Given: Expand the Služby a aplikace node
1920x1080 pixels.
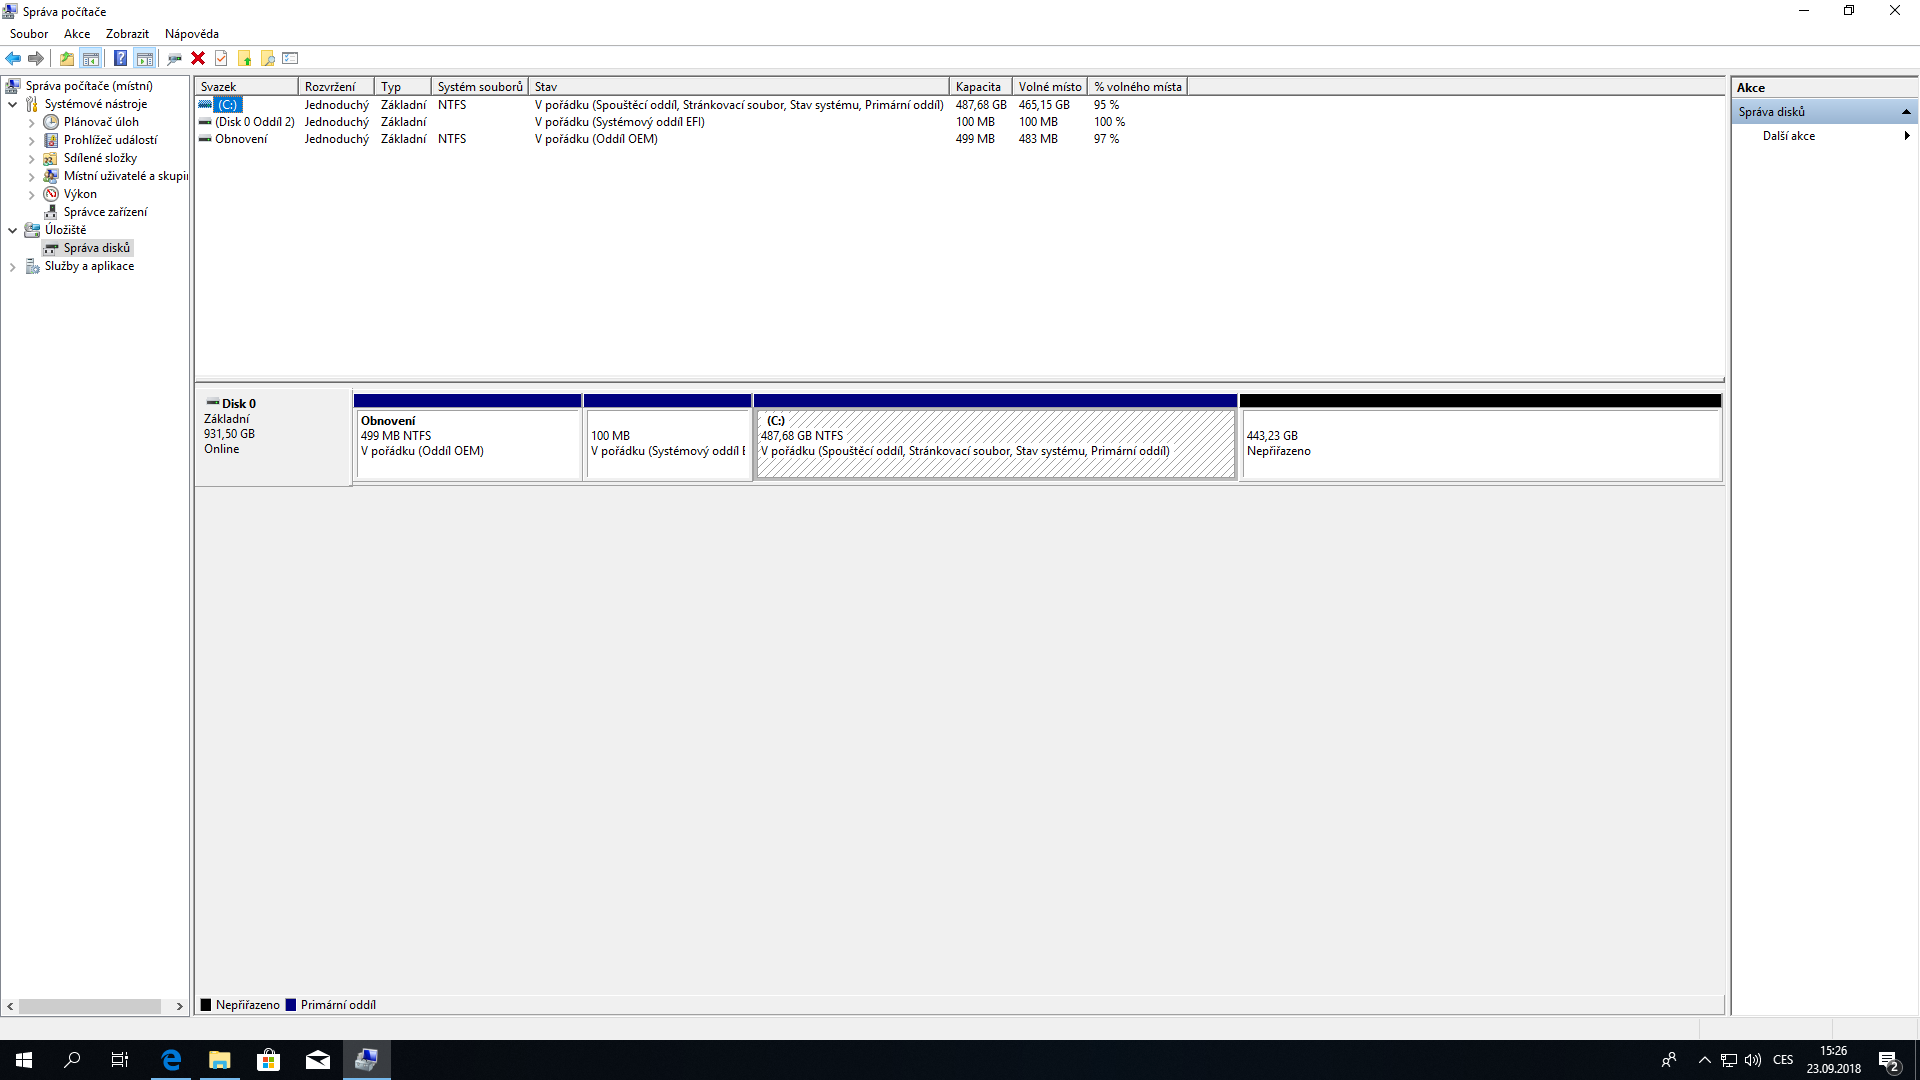Looking at the screenshot, I should click(12, 267).
